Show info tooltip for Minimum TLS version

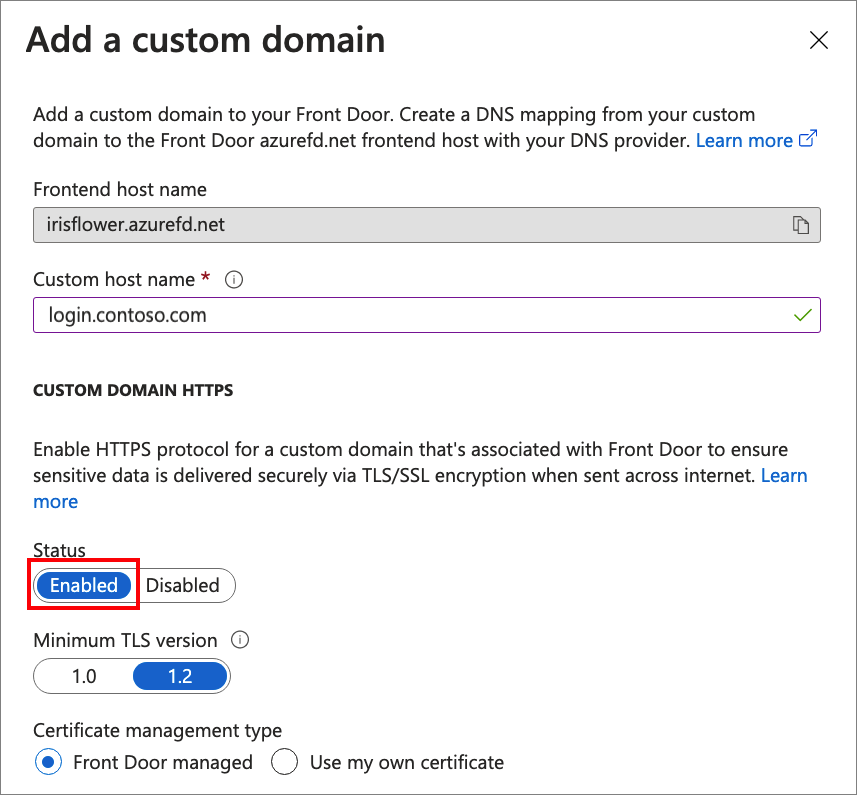click(x=240, y=640)
